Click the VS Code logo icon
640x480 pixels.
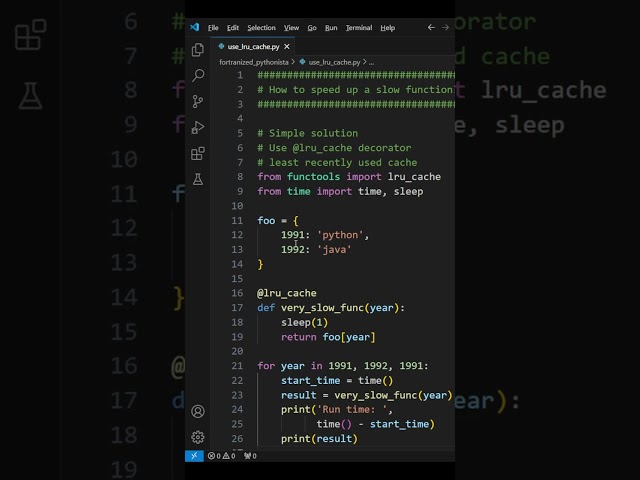(x=194, y=27)
